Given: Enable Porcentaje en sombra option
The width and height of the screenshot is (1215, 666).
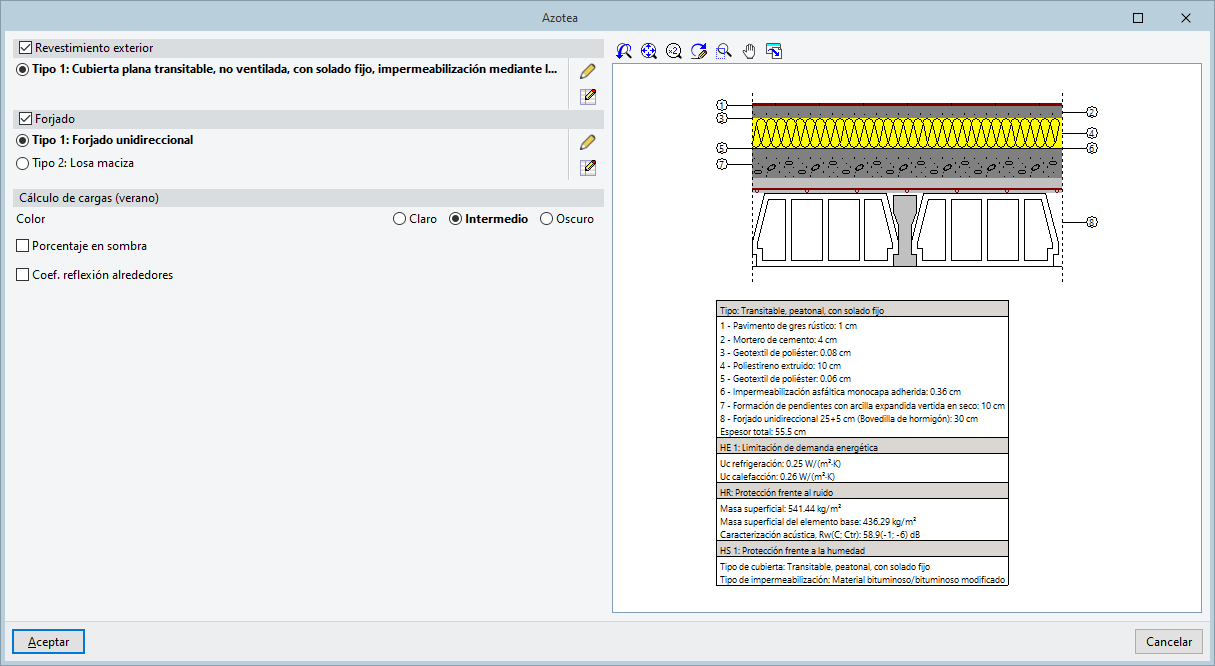Looking at the screenshot, I should pyautogui.click(x=23, y=246).
